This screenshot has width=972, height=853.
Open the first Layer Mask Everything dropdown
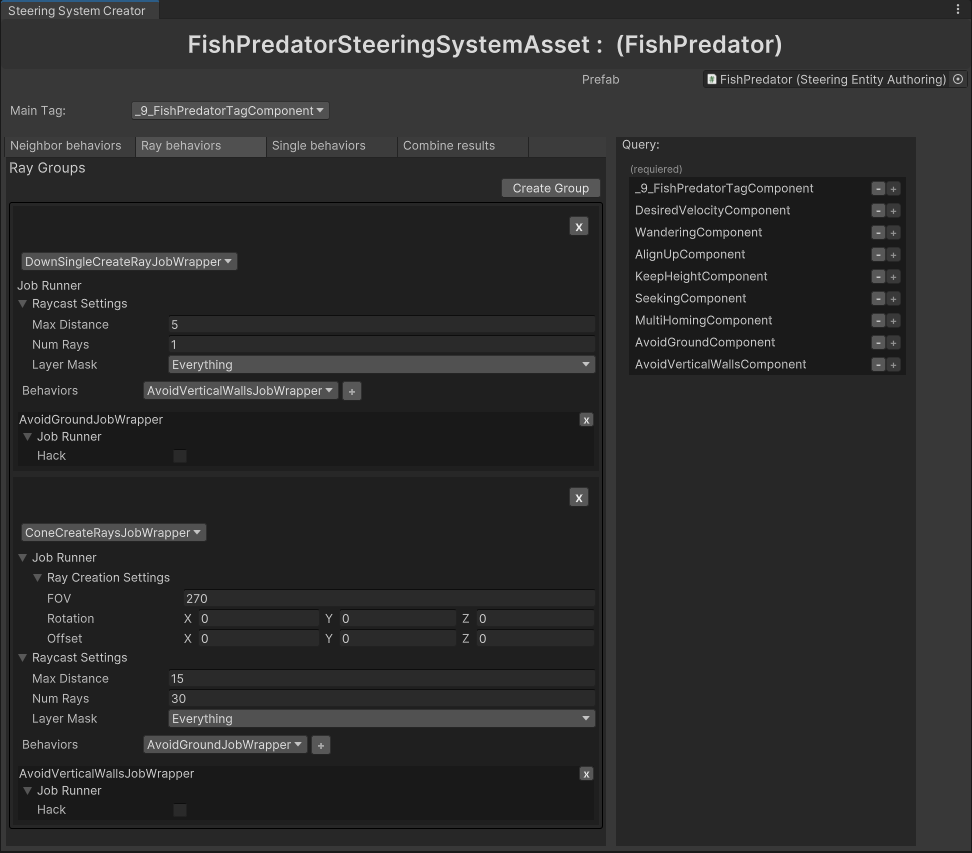click(x=382, y=365)
